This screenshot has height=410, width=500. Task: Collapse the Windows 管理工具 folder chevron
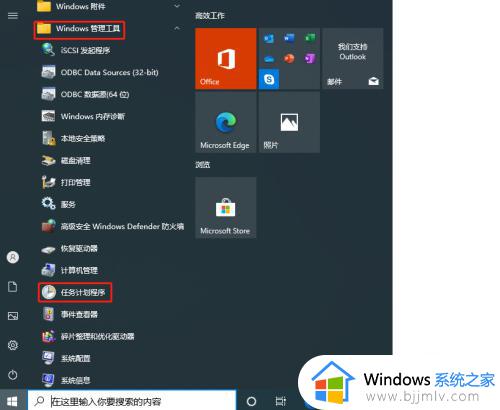tap(177, 28)
